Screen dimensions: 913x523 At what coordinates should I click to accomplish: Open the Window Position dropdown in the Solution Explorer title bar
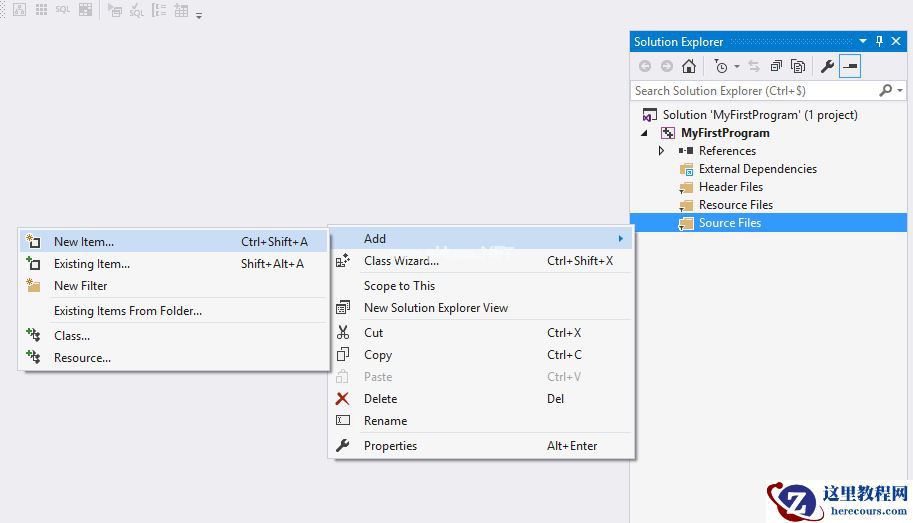pos(863,41)
